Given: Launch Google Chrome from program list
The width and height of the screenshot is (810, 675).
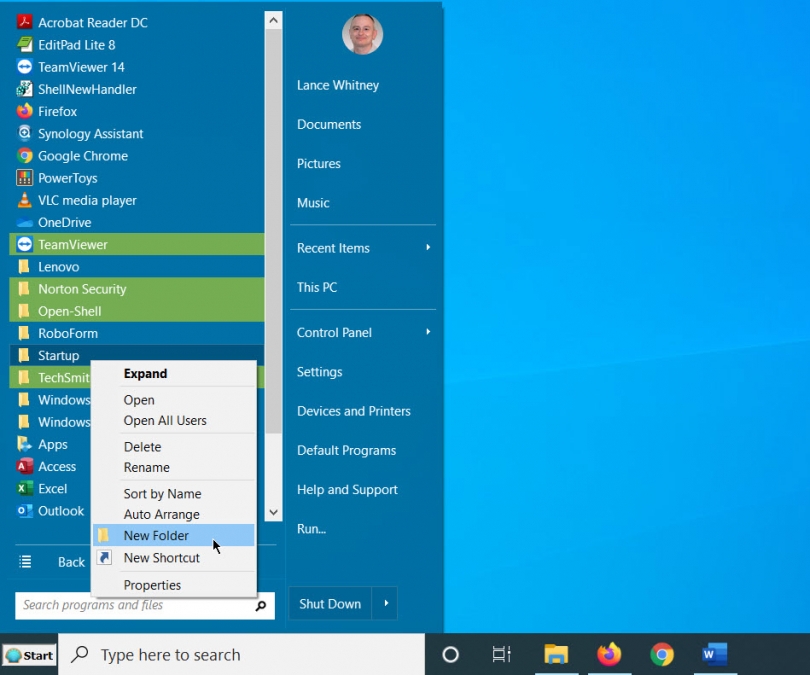Looking at the screenshot, I should [x=137, y=155].
